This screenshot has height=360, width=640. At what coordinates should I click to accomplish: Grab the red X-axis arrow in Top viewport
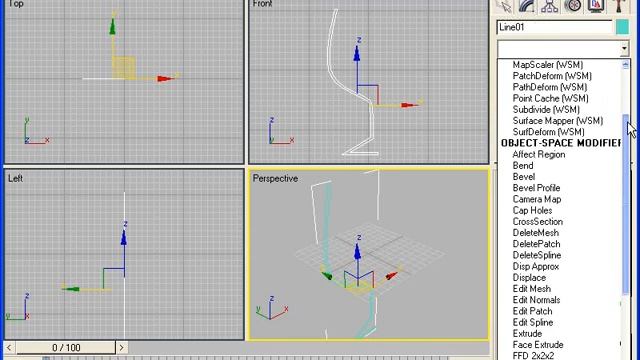(165, 78)
